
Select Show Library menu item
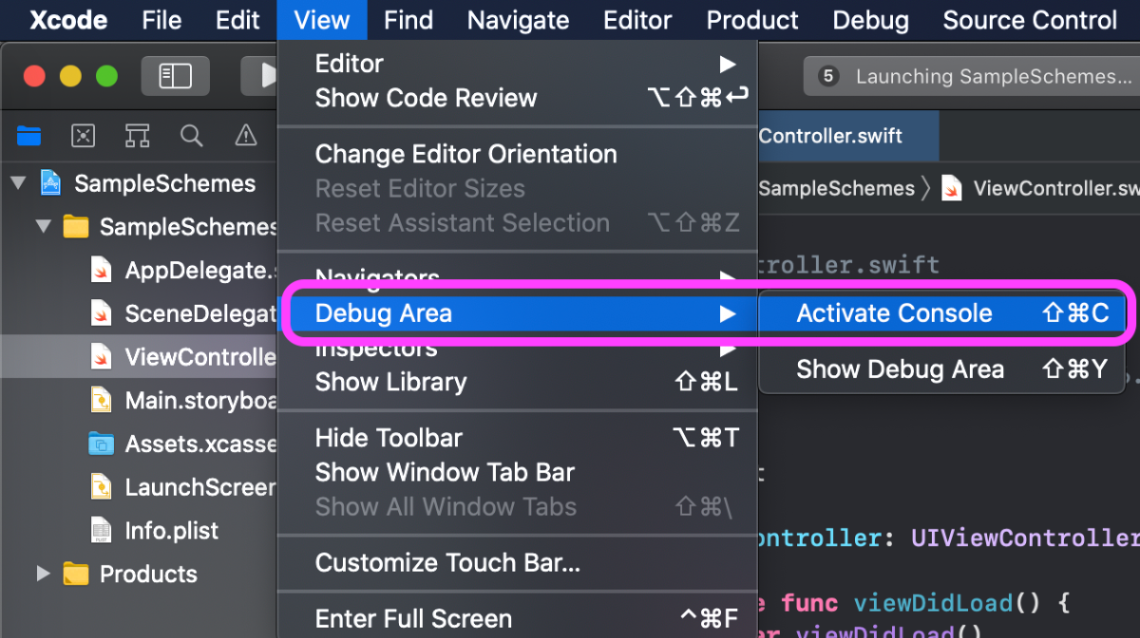click(518, 382)
